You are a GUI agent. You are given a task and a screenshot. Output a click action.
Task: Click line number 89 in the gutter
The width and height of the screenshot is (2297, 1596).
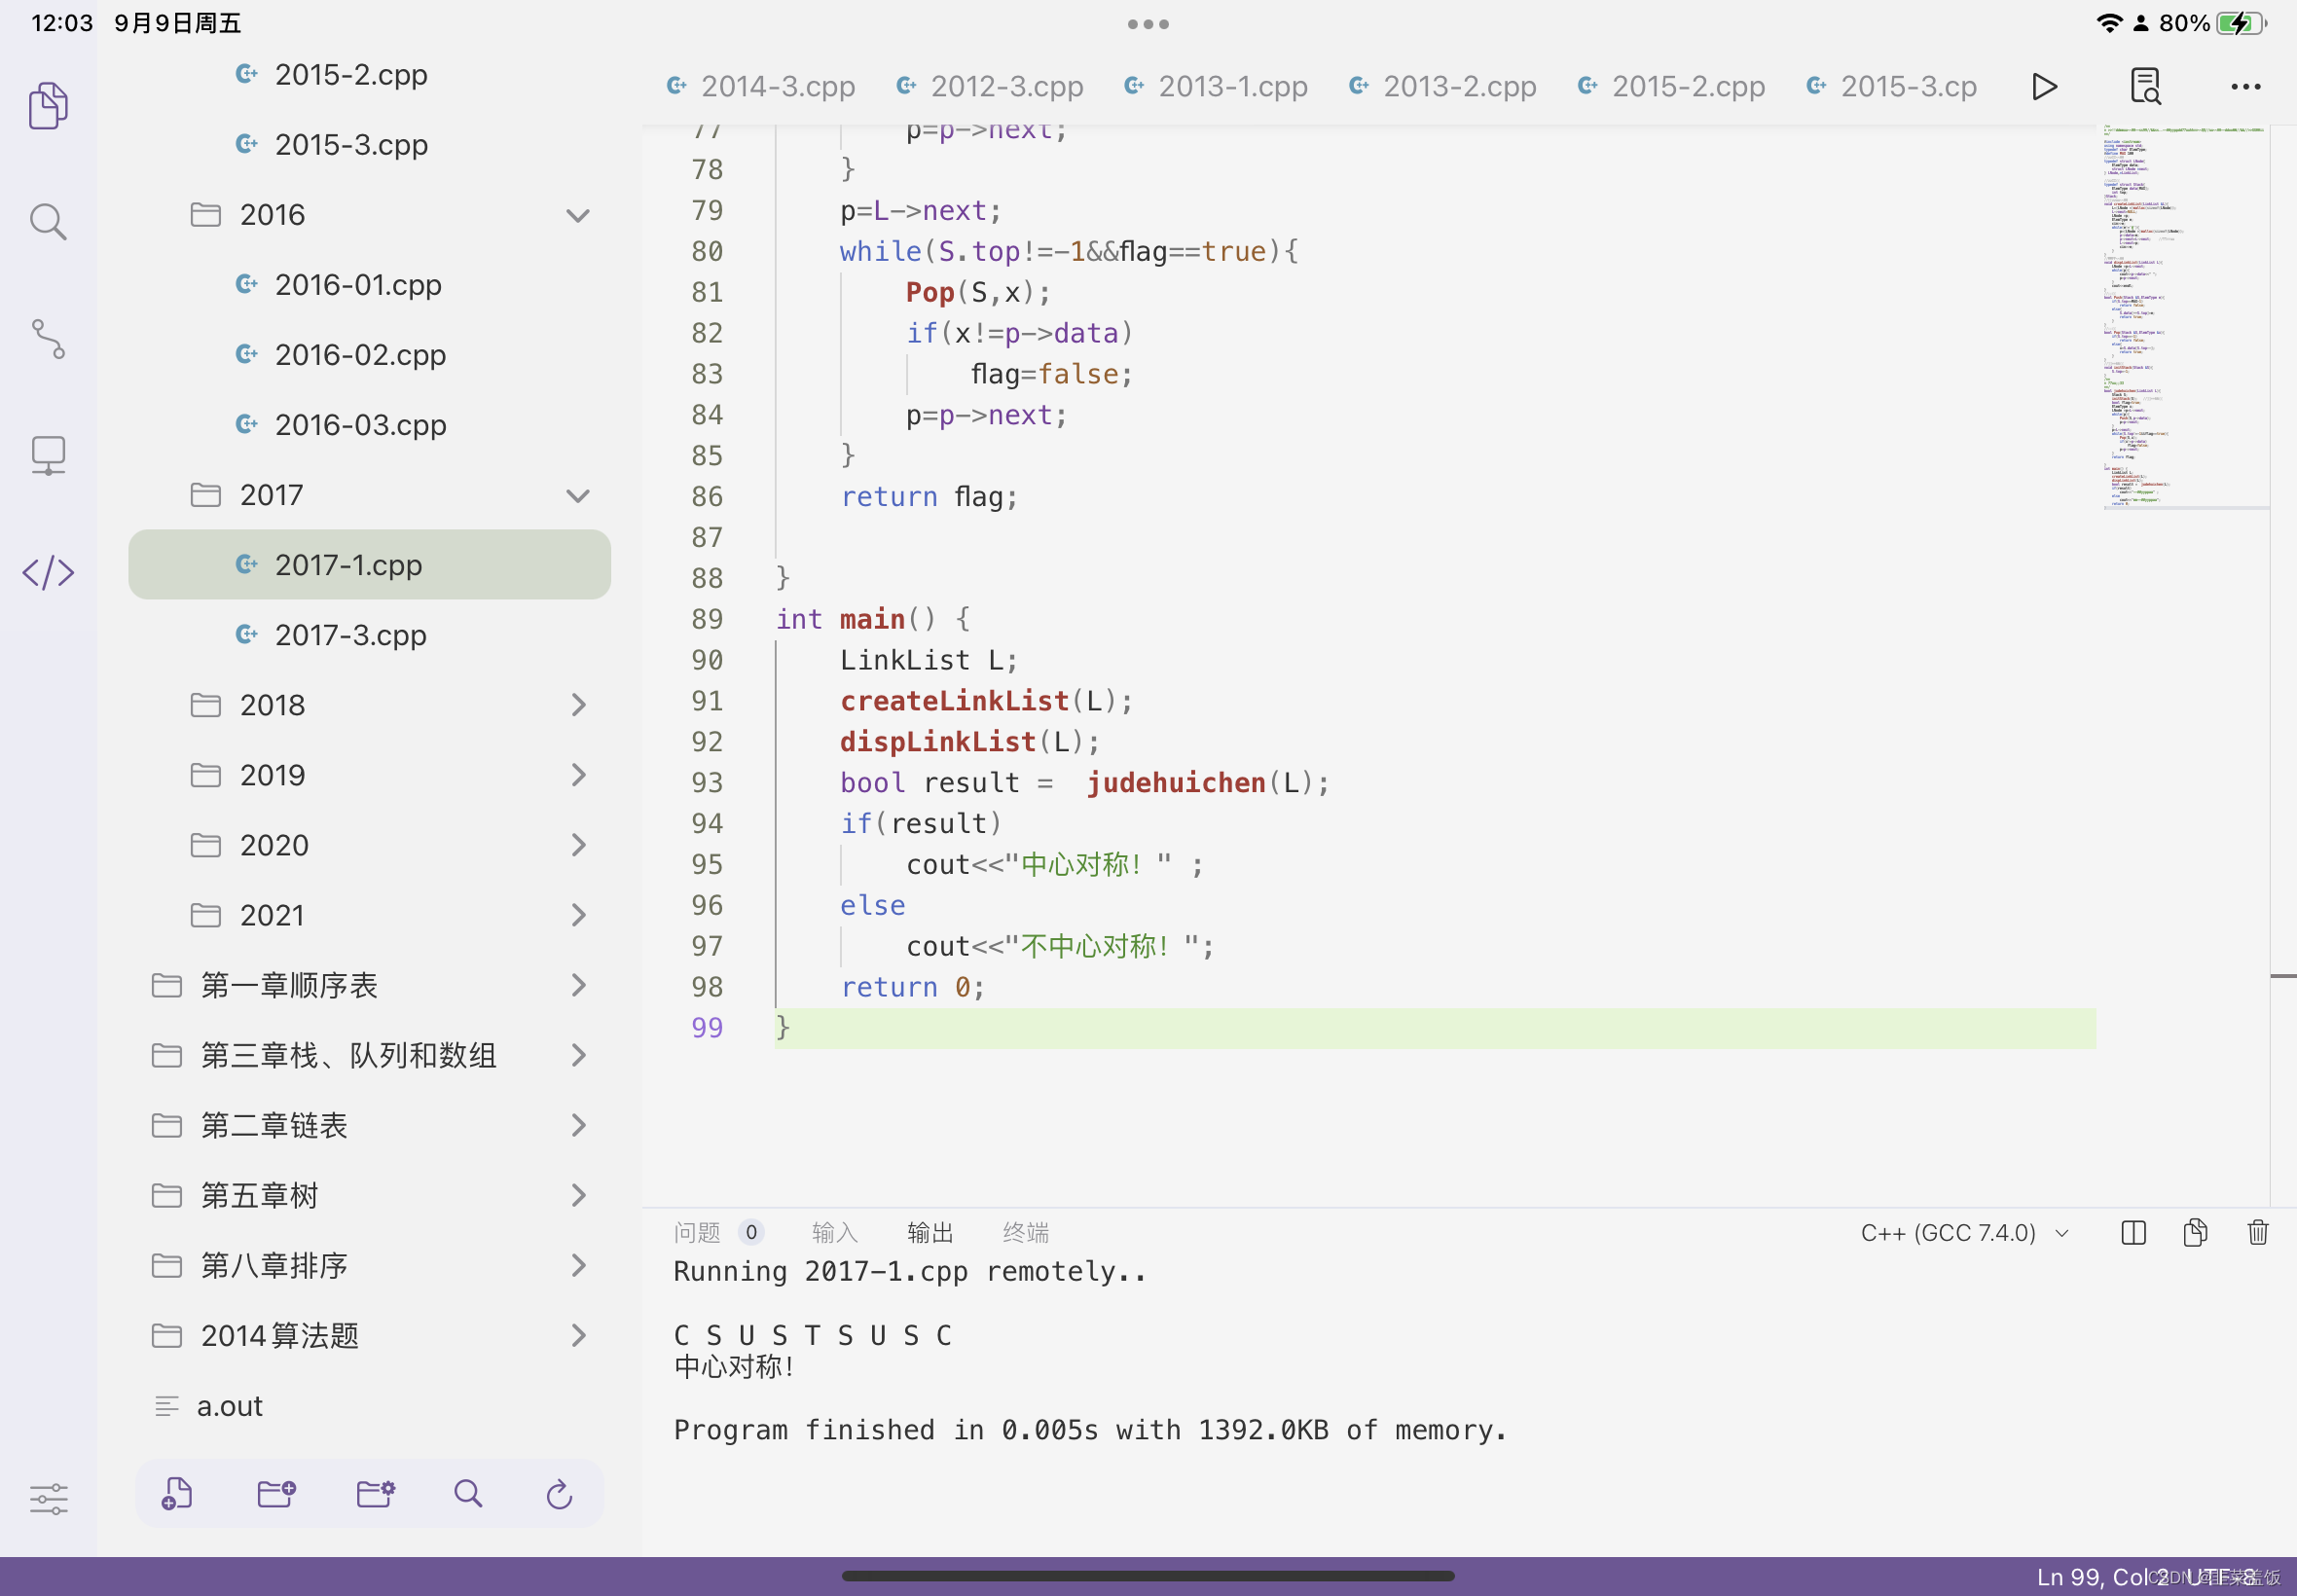click(x=707, y=619)
